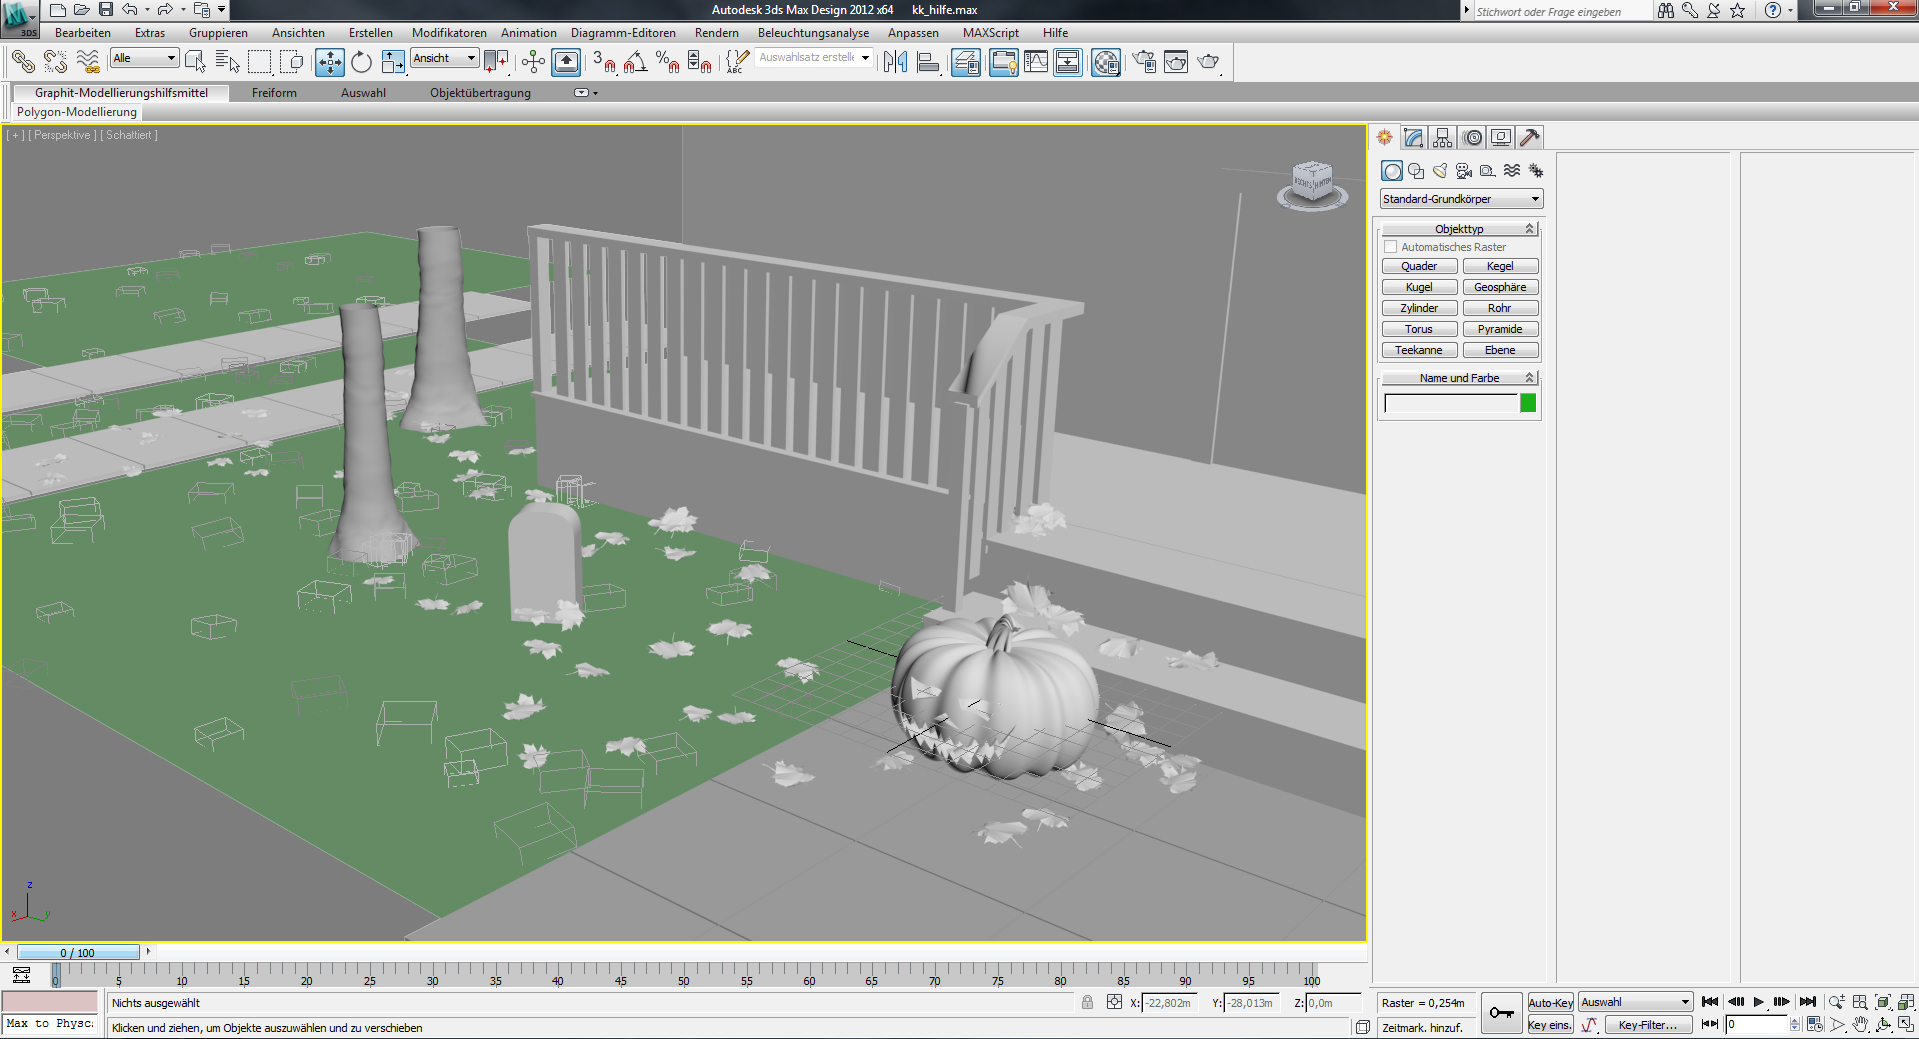The height and width of the screenshot is (1039, 1919).
Task: Open the undo history dropdown arrow
Action: (x=147, y=10)
